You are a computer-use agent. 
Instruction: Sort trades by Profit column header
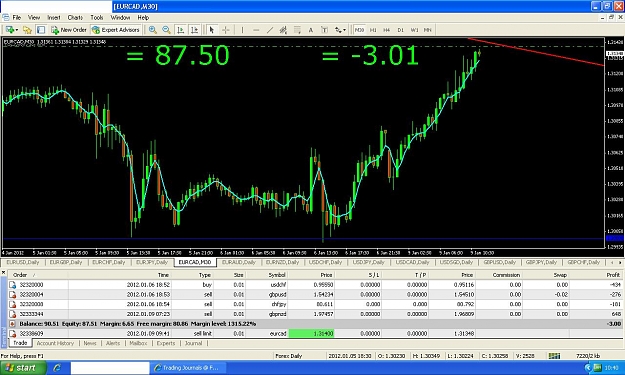[613, 275]
